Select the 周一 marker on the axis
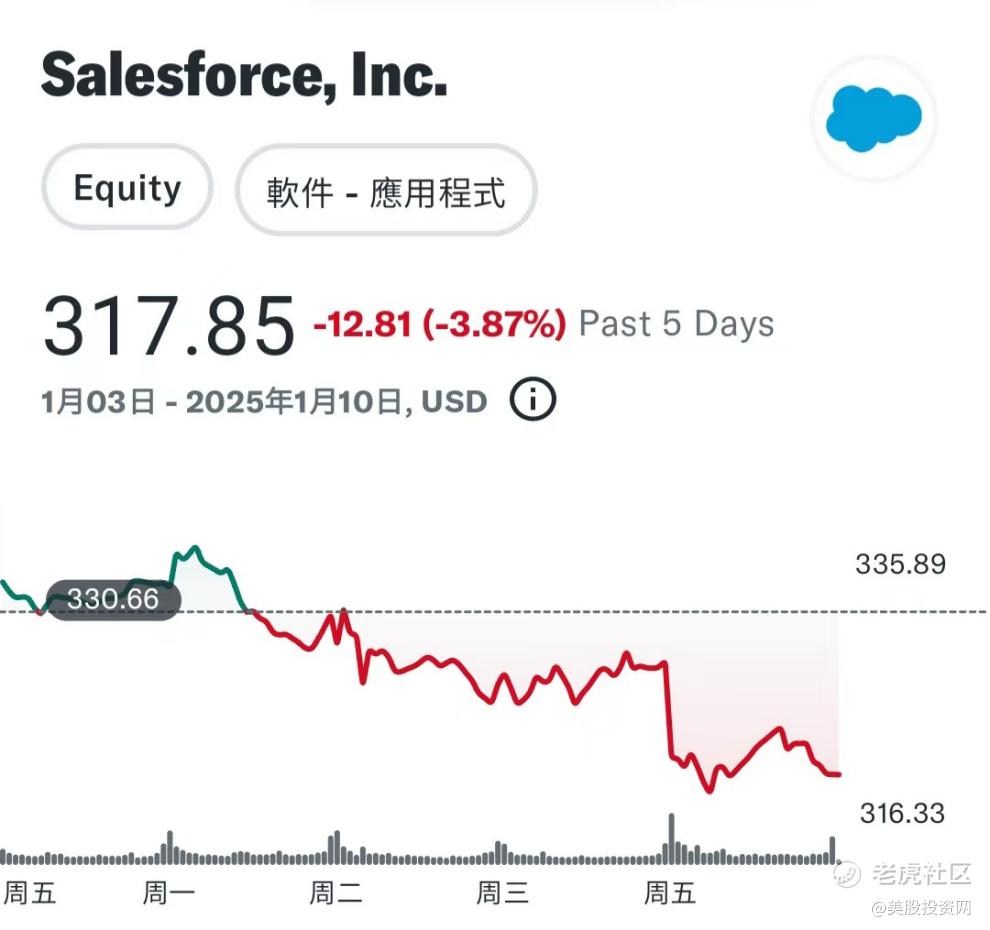The width and height of the screenshot is (990, 930). [168, 892]
